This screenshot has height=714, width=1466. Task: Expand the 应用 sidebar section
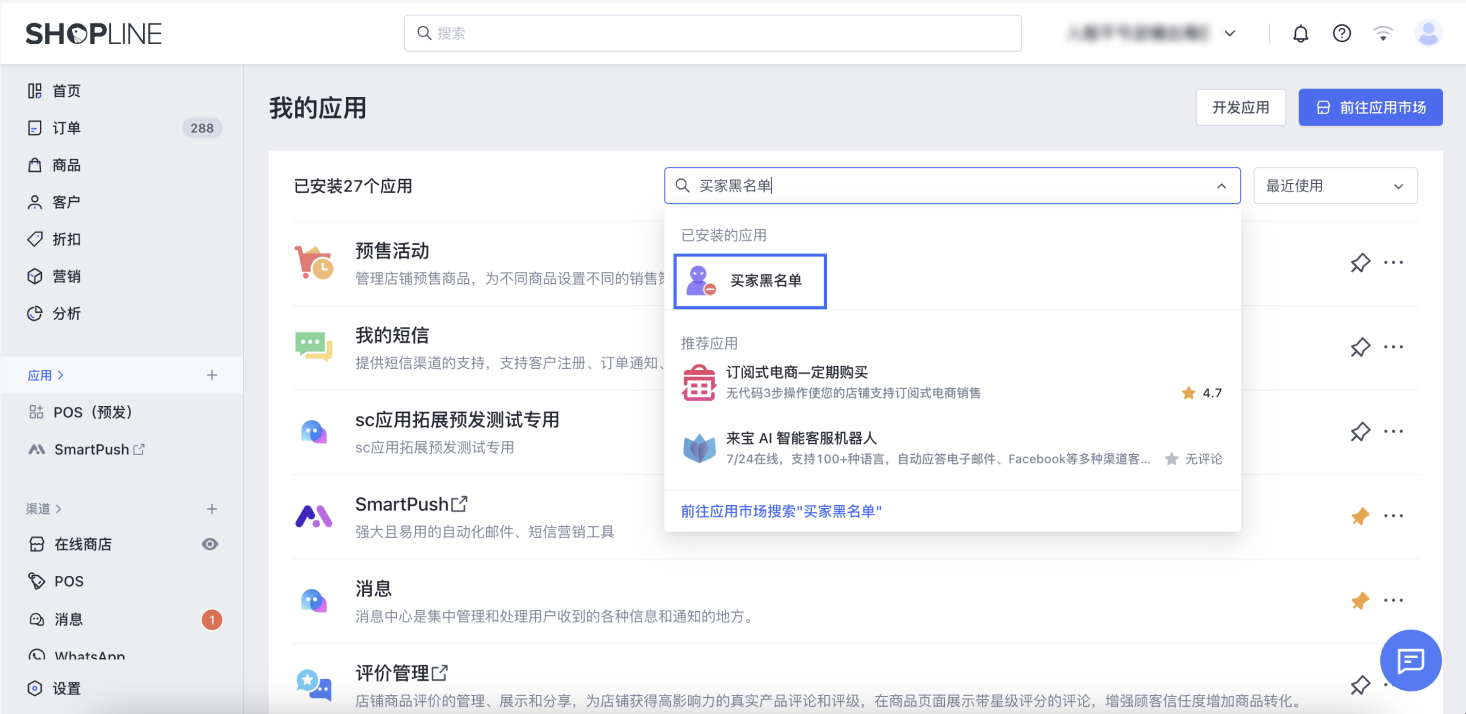46,375
